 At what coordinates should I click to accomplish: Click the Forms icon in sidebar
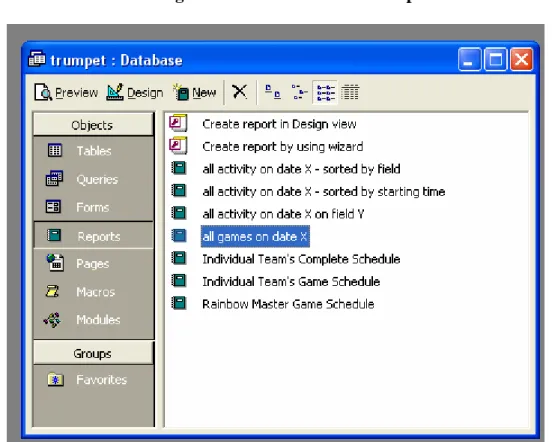(x=54, y=207)
